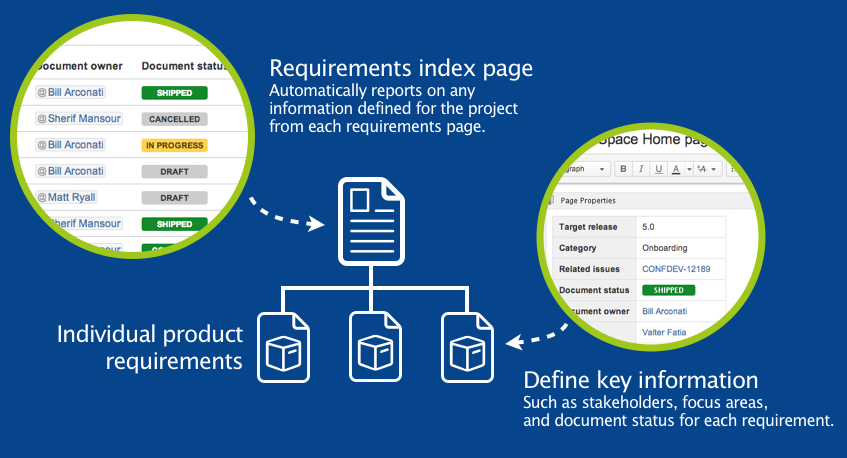This screenshot has height=458, width=847.
Task: Click the Bold formatting button
Action: 623,169
